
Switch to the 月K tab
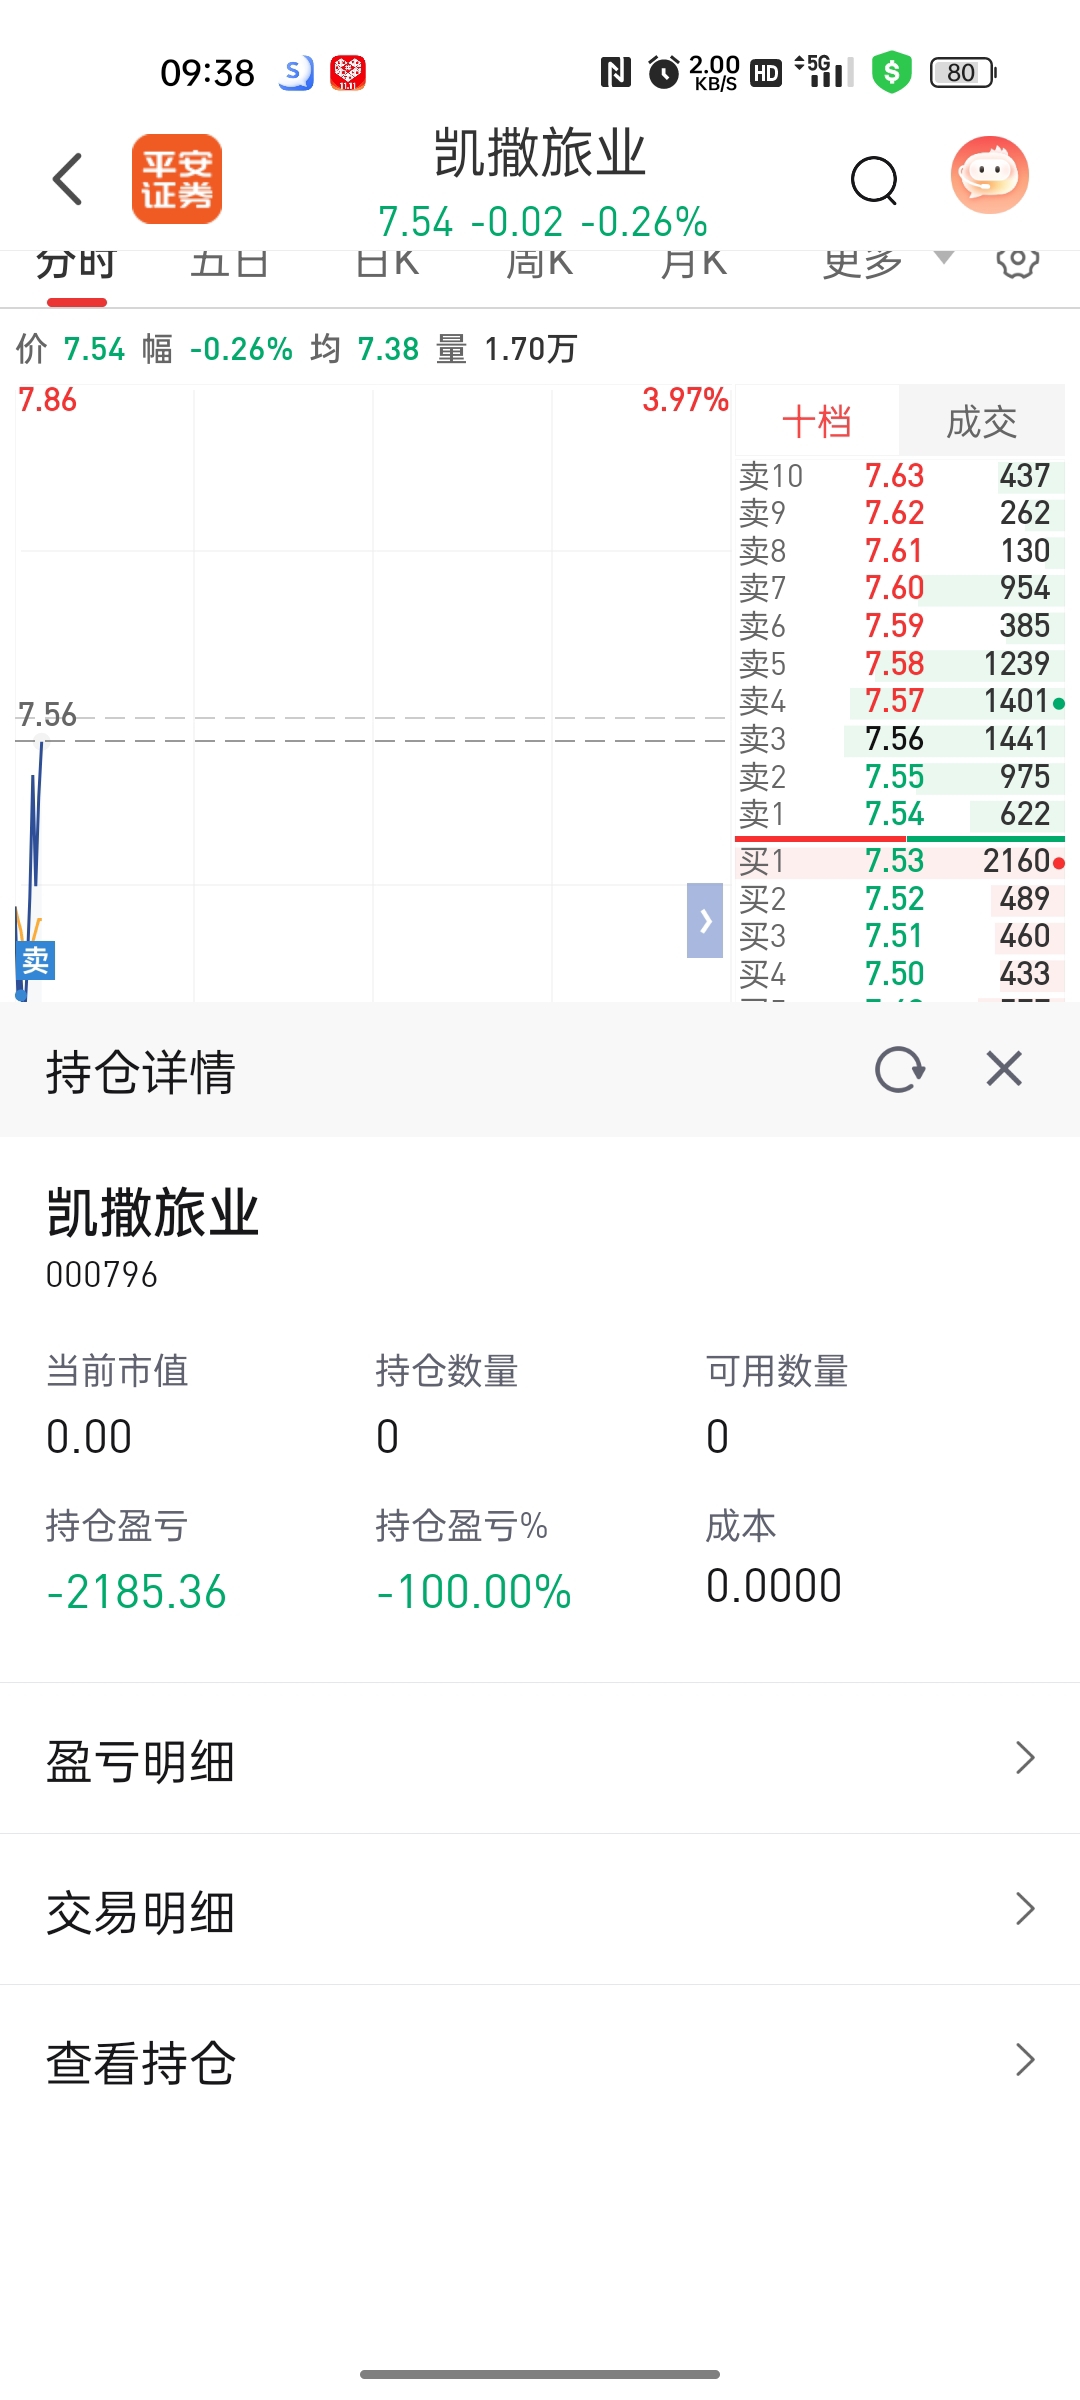tap(693, 265)
